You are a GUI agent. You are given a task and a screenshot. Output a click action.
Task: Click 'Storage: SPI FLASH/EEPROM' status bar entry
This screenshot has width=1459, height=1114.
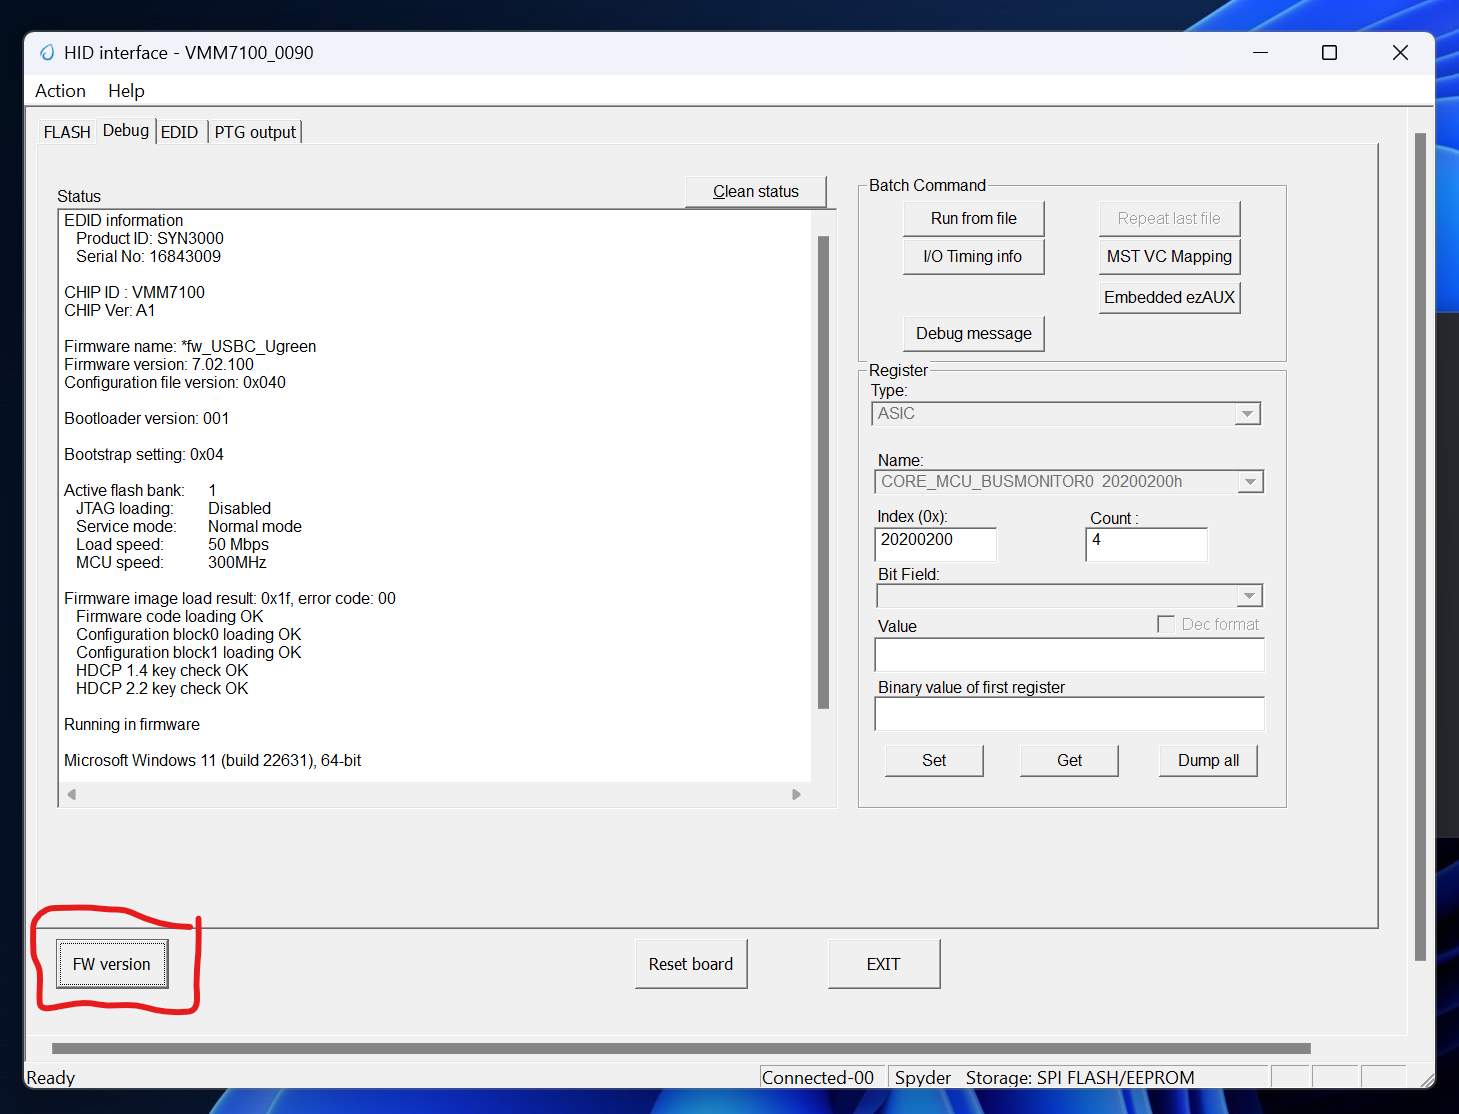(1080, 1077)
